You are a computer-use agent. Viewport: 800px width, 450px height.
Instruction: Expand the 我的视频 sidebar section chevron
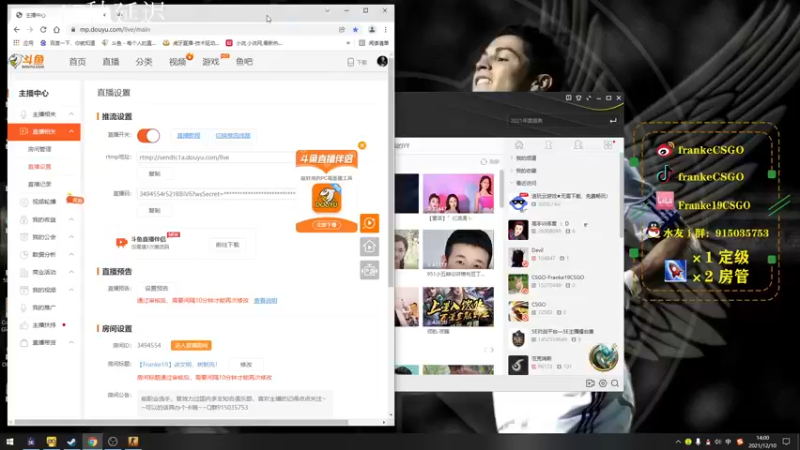point(71,289)
